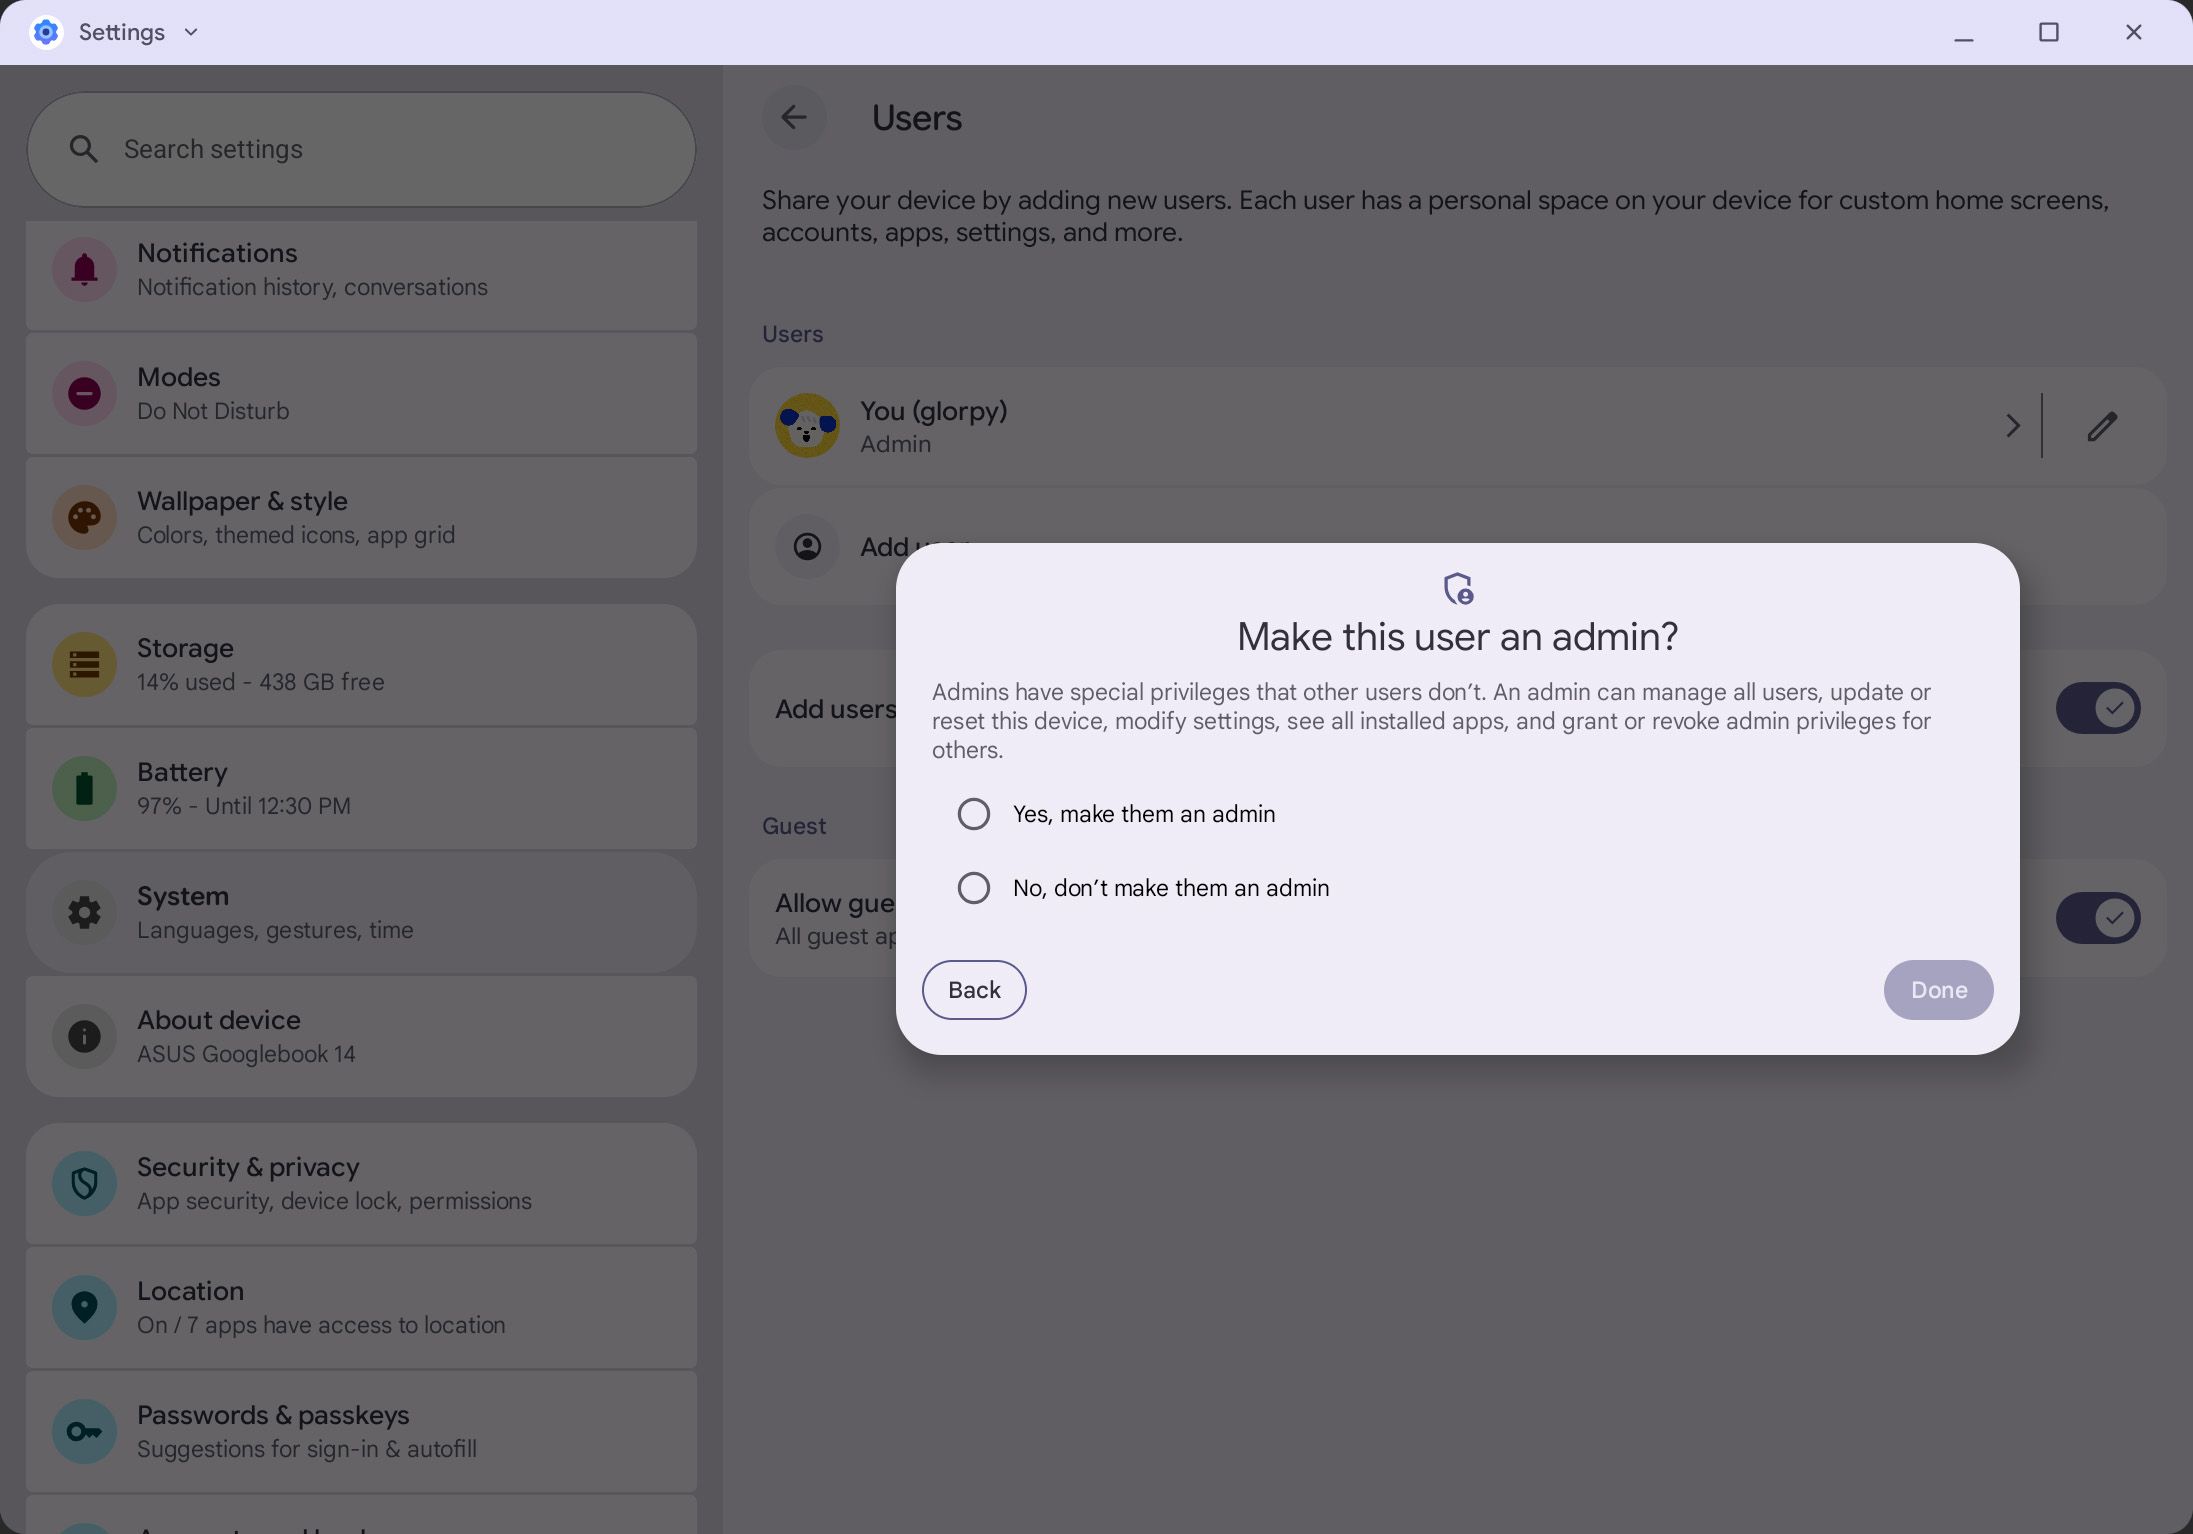2193x1534 pixels.
Task: Open Battery settings icon
Action: [84, 788]
